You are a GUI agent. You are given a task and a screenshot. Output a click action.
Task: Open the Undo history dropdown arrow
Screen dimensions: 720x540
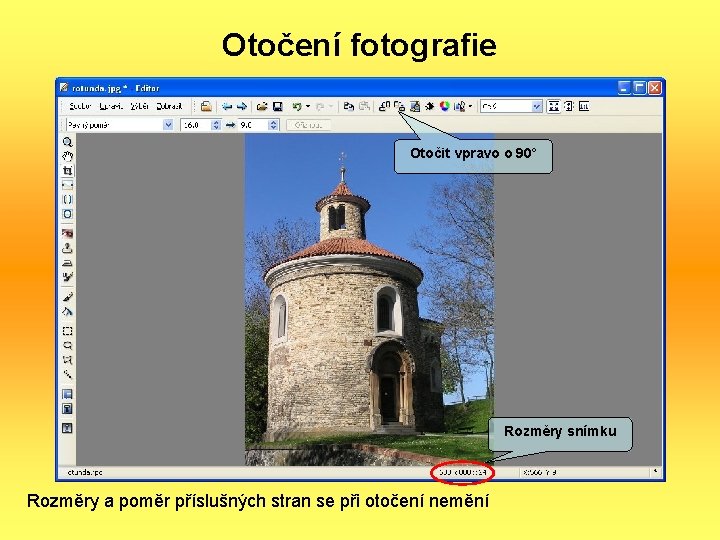(308, 107)
